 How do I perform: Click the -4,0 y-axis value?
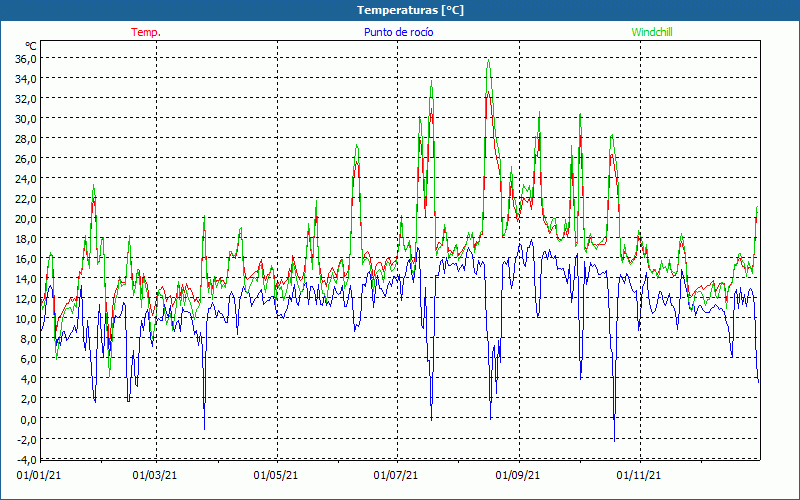27,459
